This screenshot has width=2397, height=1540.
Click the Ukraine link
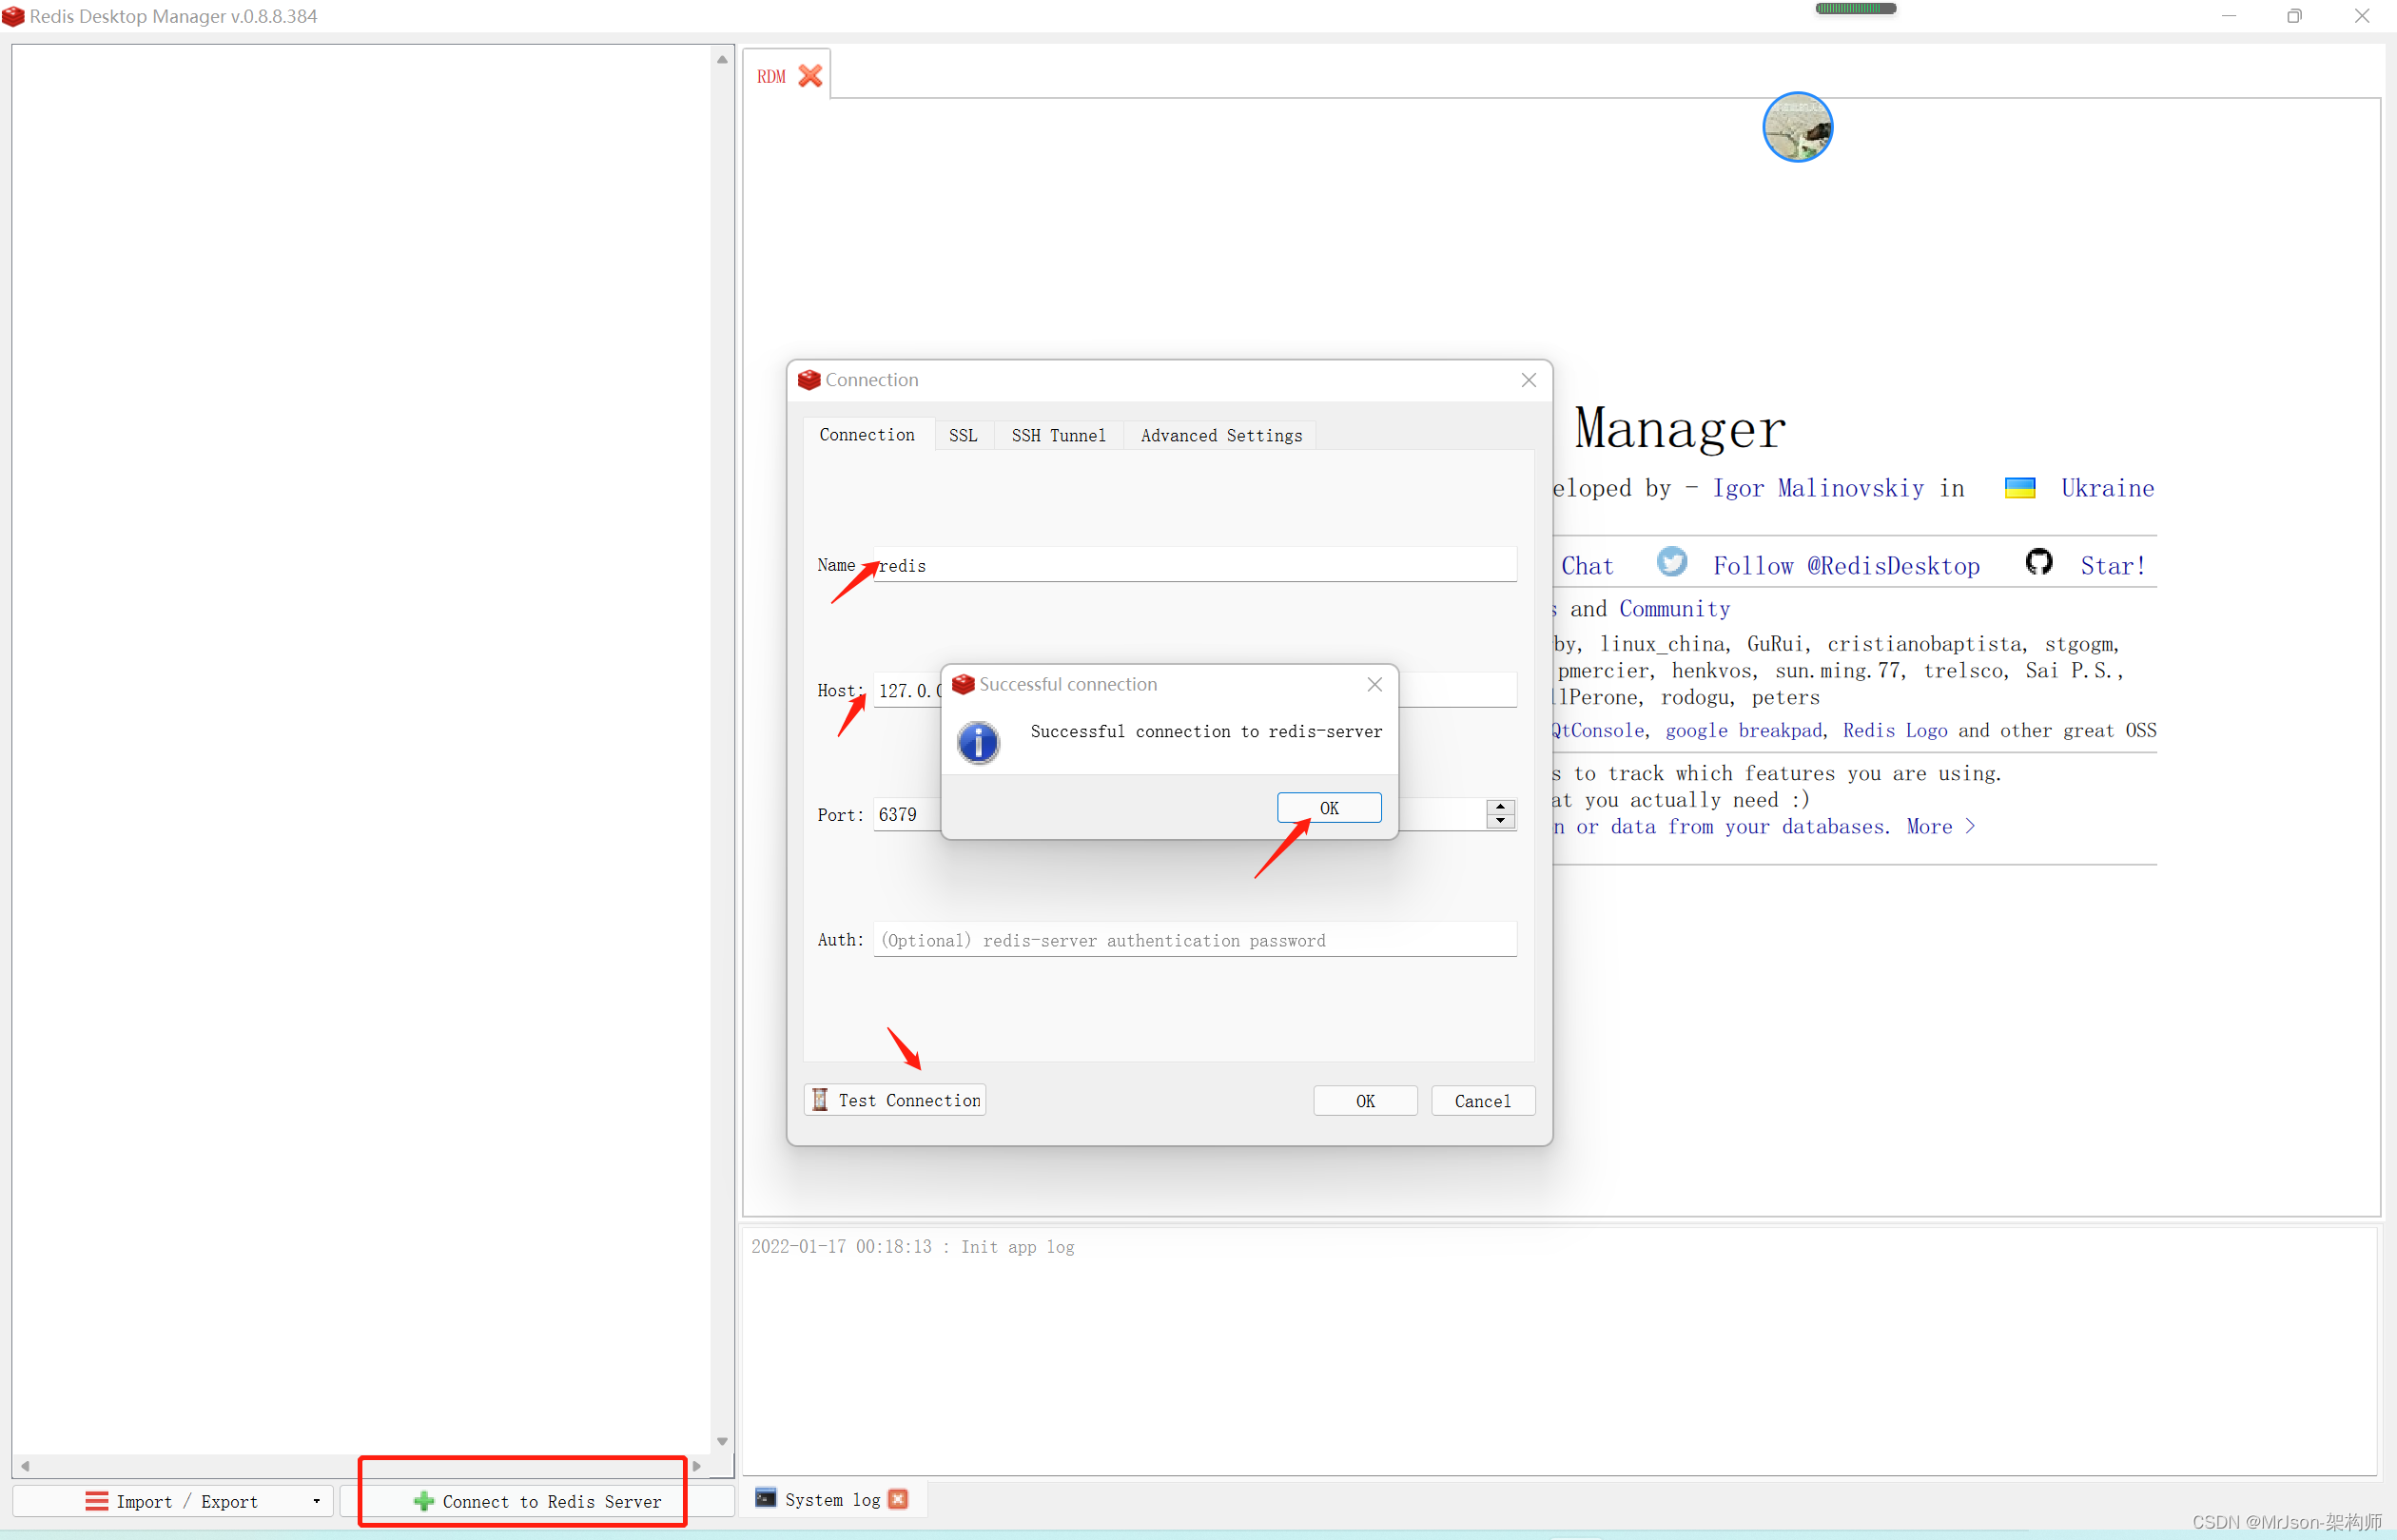(2107, 488)
